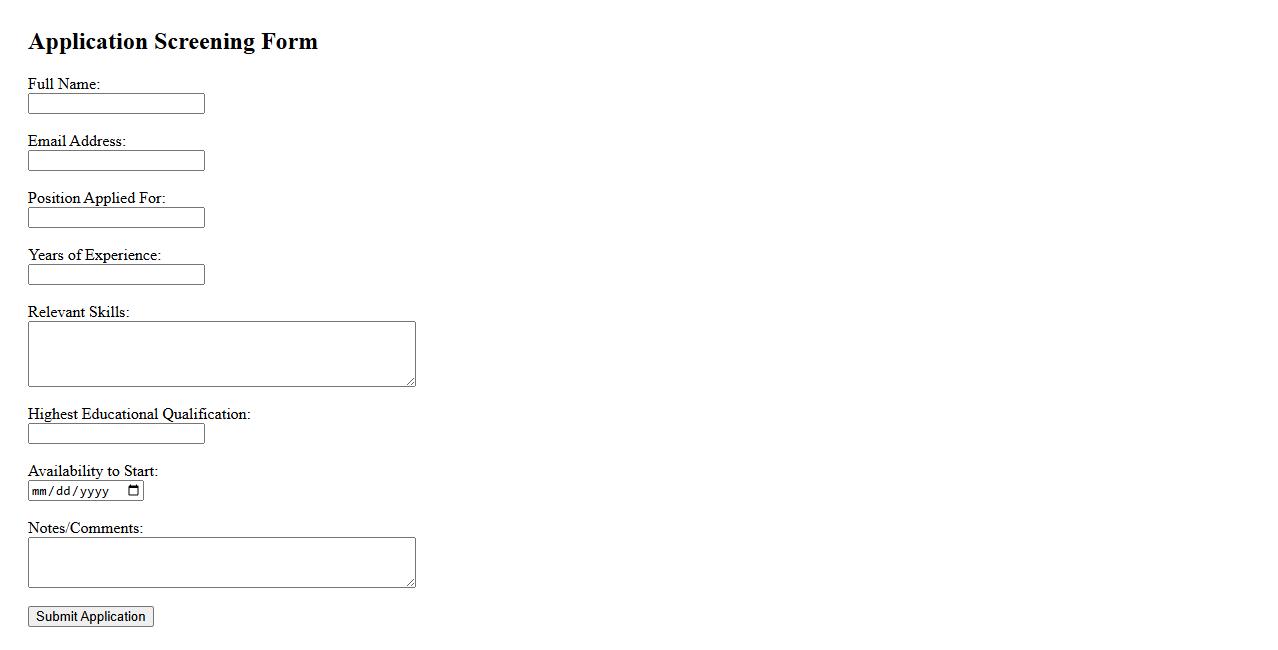Click the Full Name text field
Viewport: 1278px width, 650px height.
point(116,104)
